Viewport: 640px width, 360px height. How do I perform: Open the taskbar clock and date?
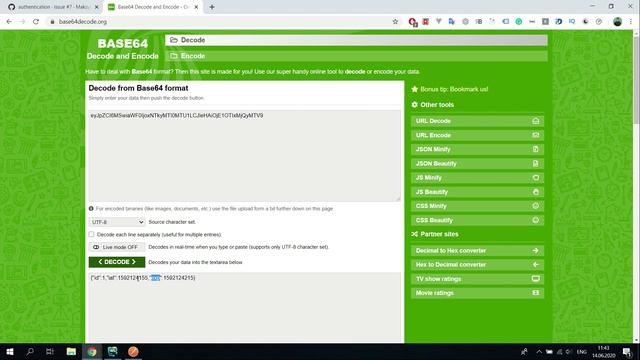click(603, 352)
